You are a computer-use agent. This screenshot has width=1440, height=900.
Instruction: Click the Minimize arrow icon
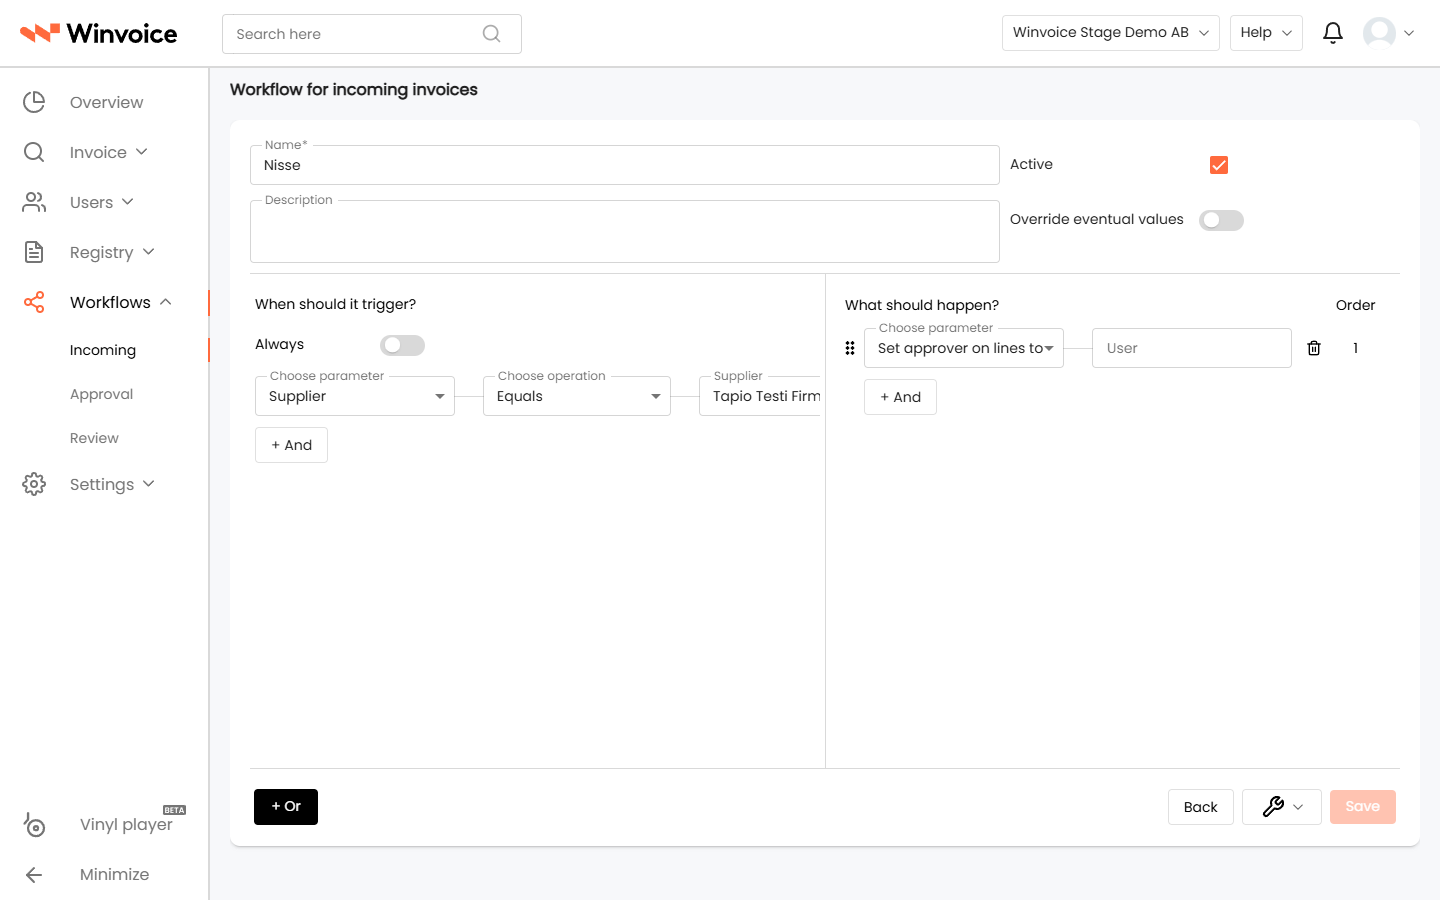[34, 875]
